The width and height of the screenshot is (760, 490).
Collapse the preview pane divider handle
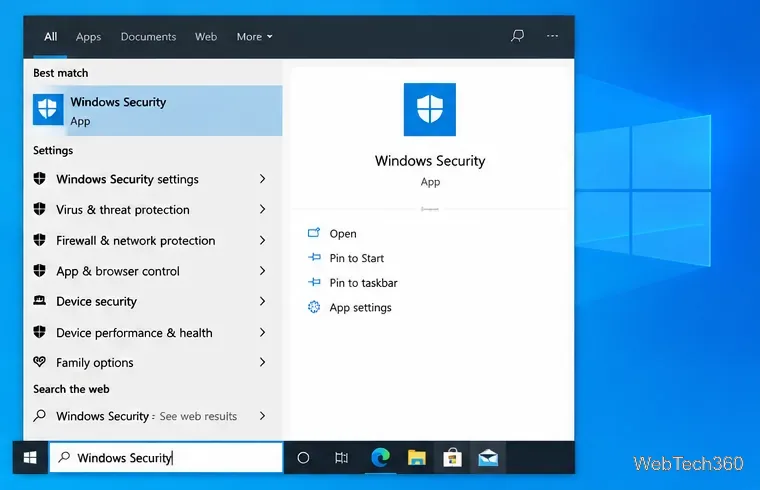(x=429, y=209)
